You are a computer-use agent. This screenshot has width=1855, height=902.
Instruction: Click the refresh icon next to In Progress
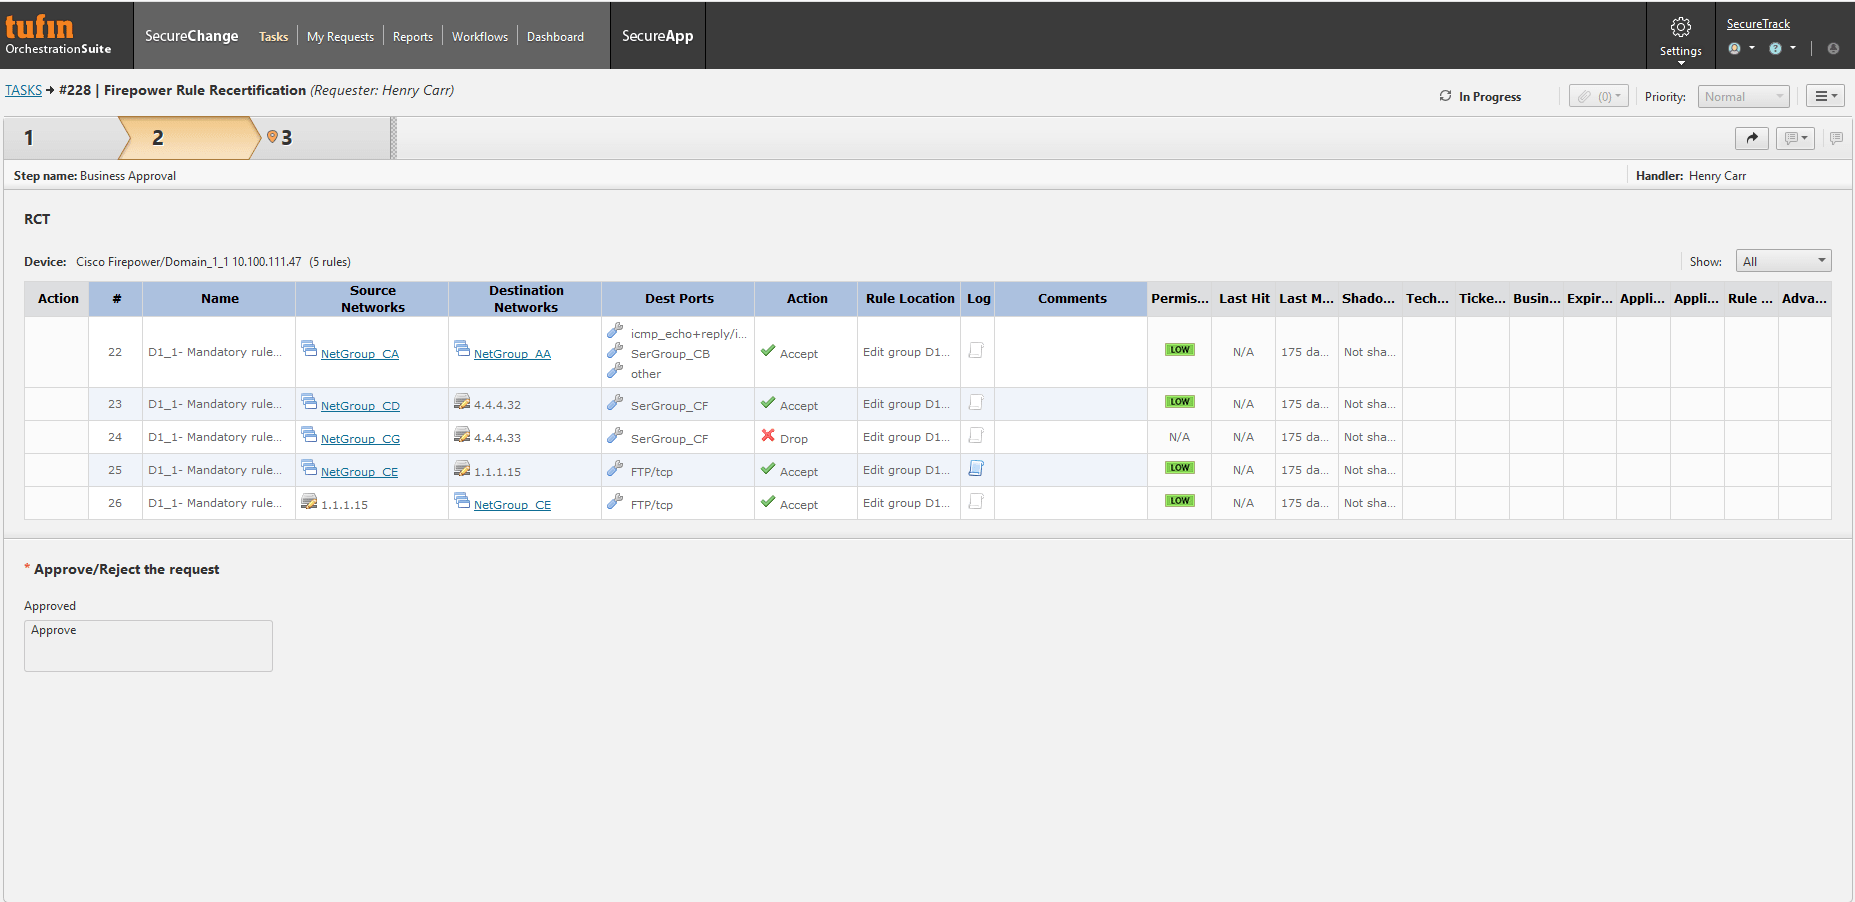pyautogui.click(x=1445, y=95)
